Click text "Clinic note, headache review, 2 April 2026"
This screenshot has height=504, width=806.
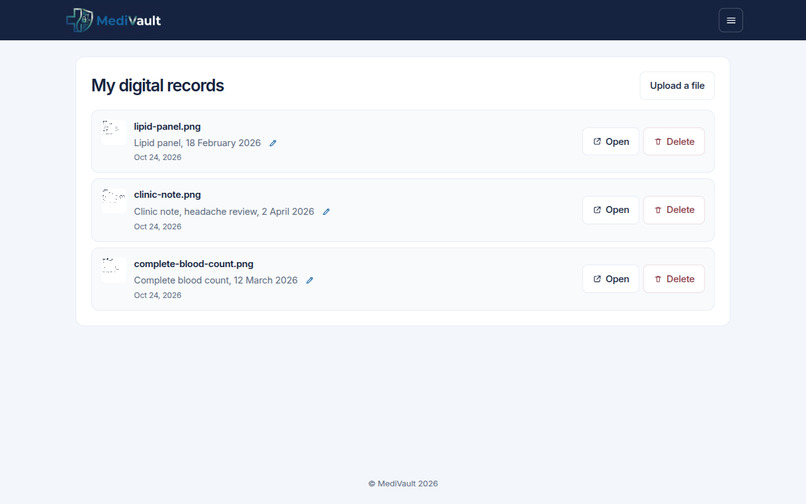click(224, 211)
